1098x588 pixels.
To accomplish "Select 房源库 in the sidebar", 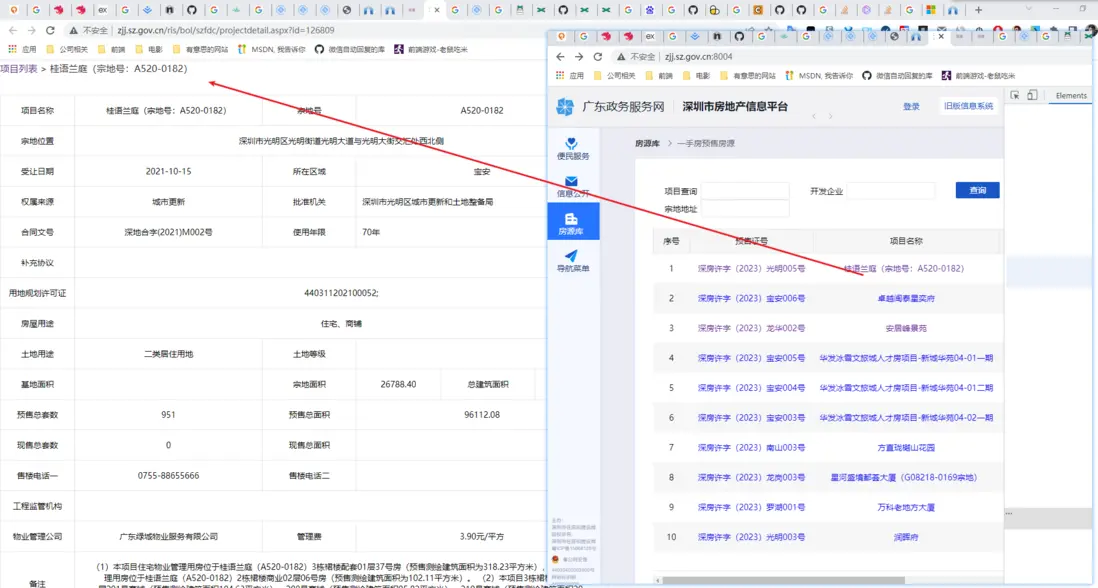I will tap(573, 221).
